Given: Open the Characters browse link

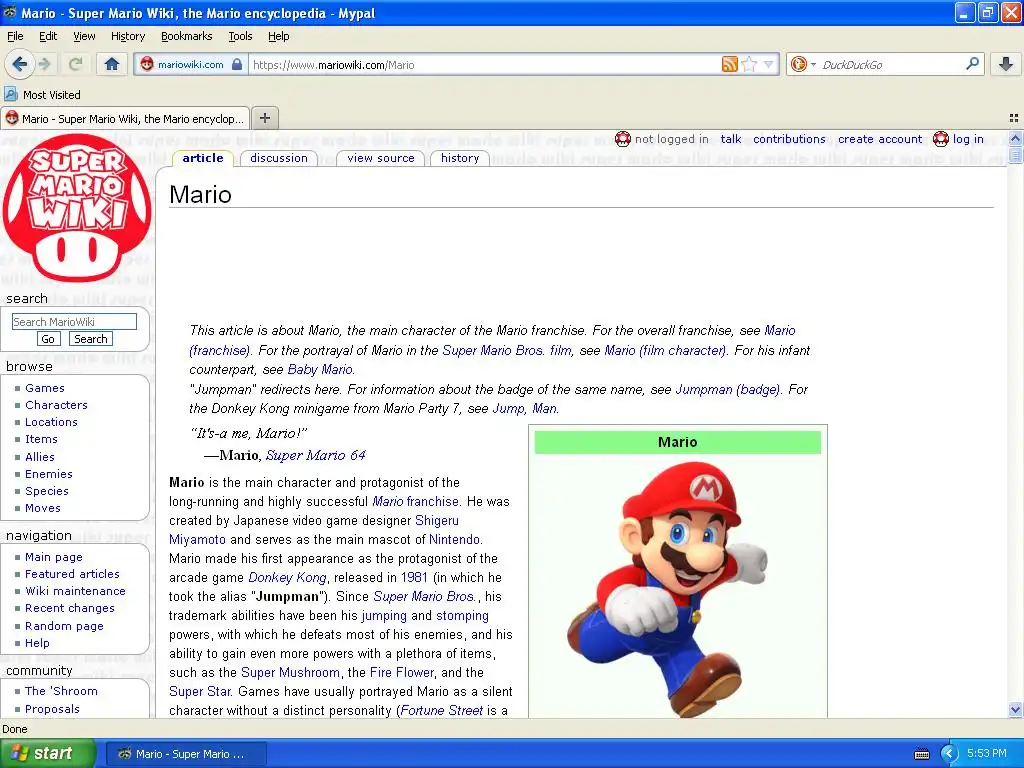Looking at the screenshot, I should (56, 405).
